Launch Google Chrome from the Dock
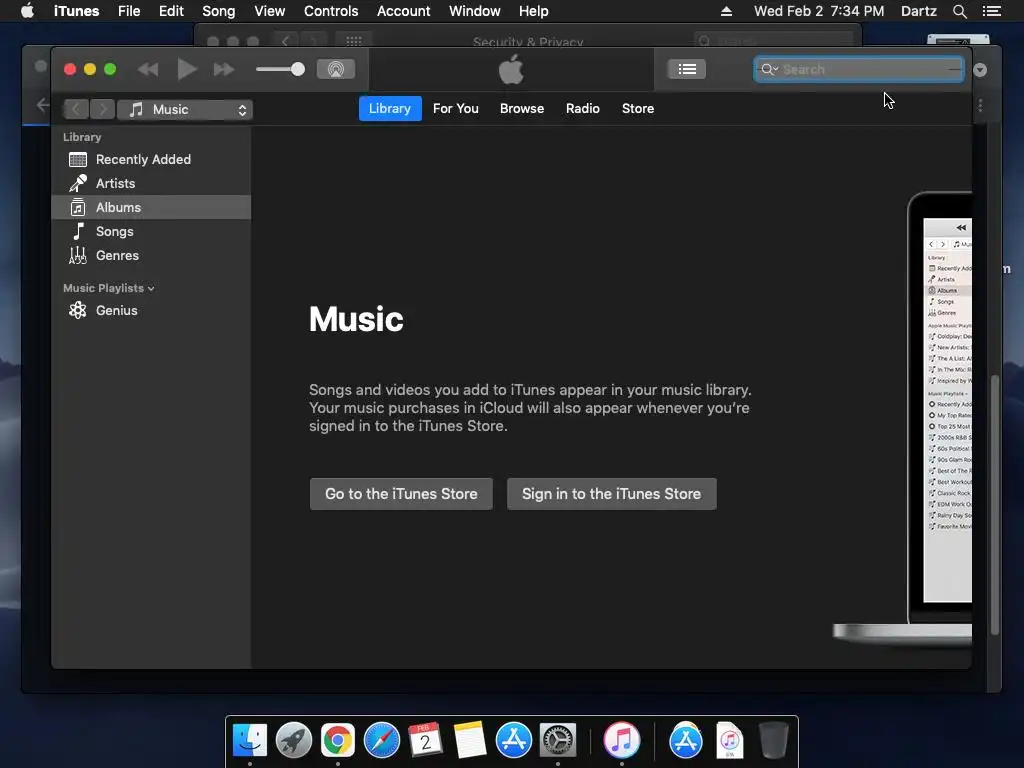Image resolution: width=1024 pixels, height=768 pixels. 338,740
